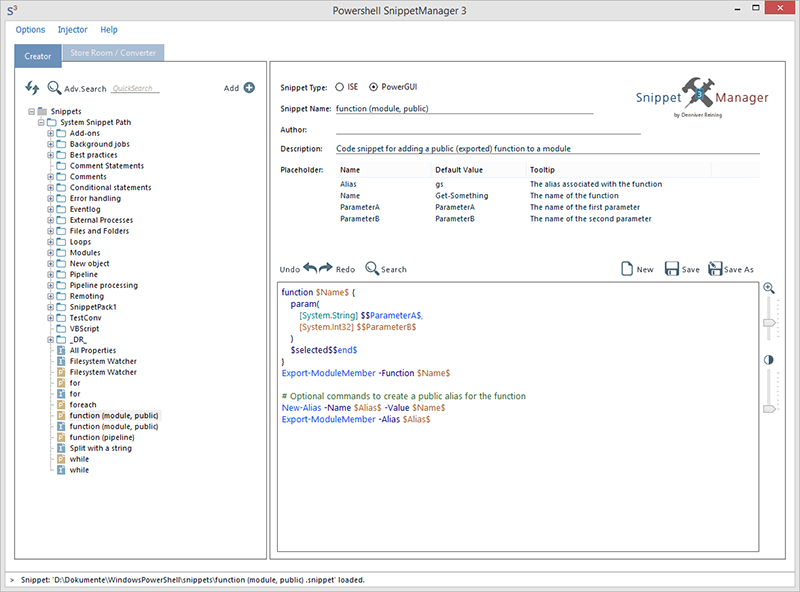Click the empty Author field
800x592 pixels.
coord(488,129)
